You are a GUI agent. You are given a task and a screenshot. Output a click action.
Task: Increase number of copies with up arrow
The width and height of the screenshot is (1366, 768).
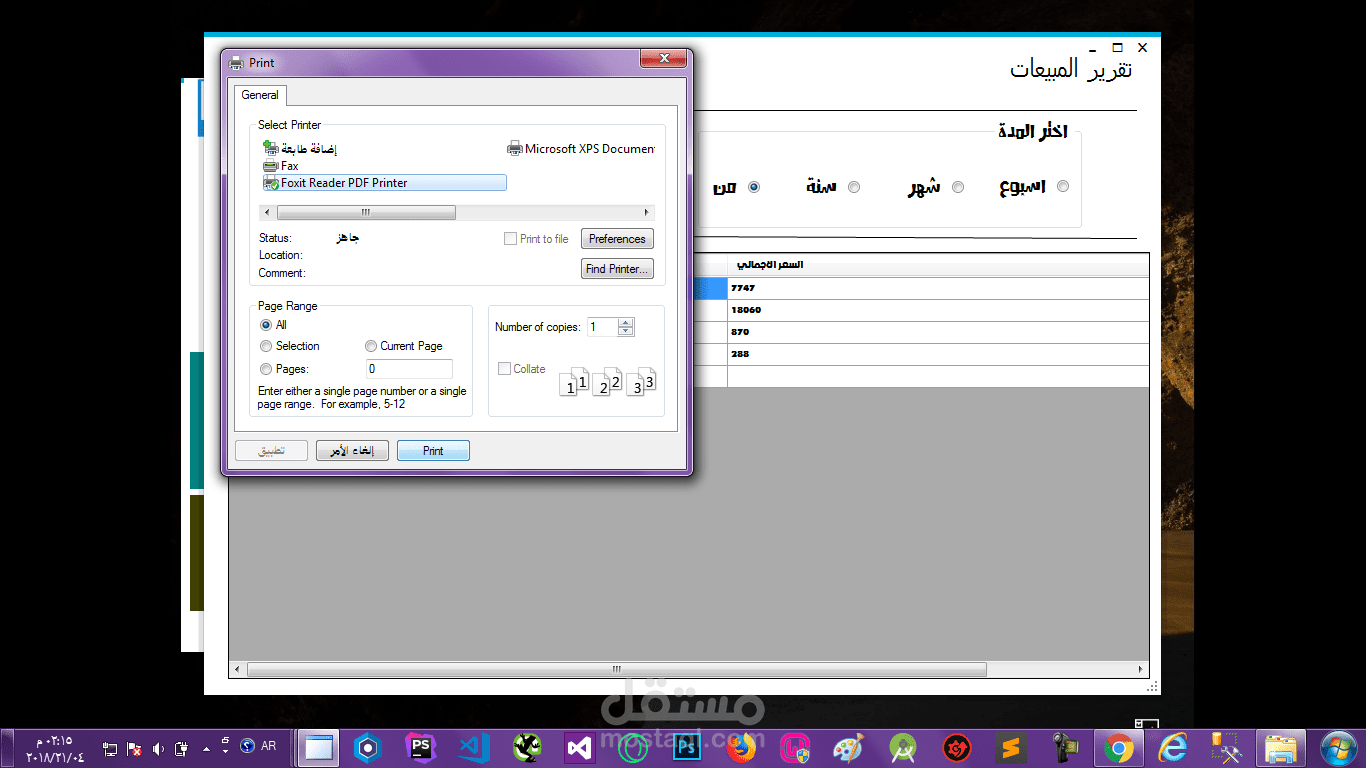tap(626, 322)
